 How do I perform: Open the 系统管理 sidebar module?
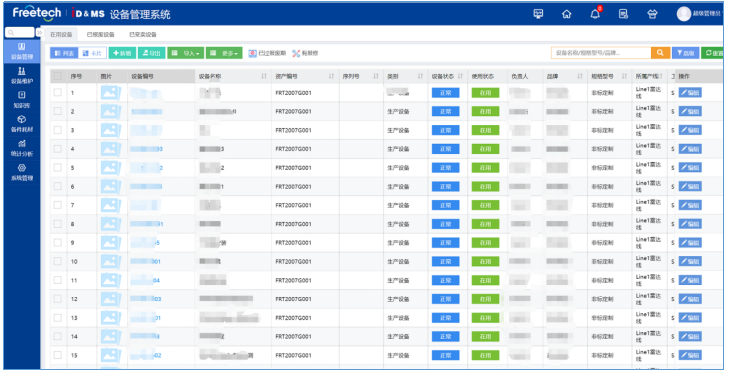[22, 173]
